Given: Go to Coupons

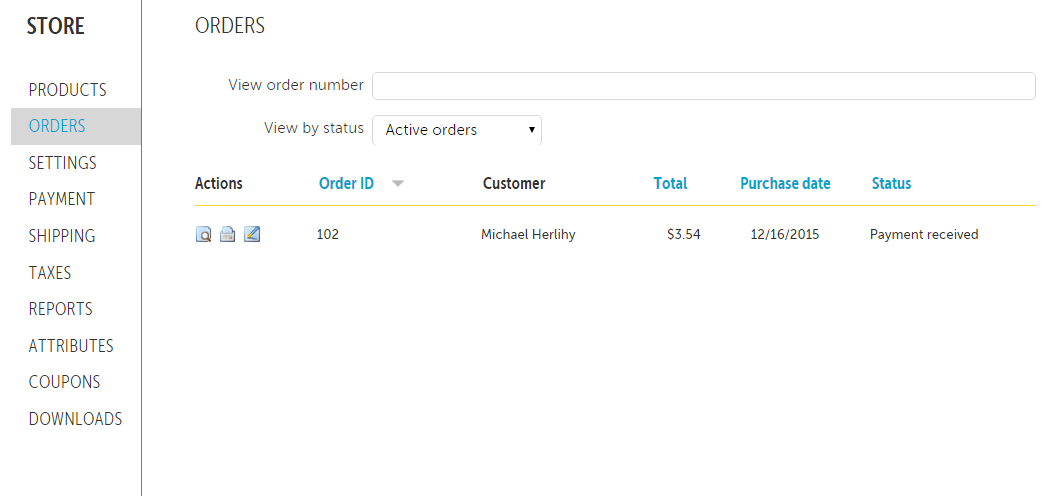Looking at the screenshot, I should 64,382.
